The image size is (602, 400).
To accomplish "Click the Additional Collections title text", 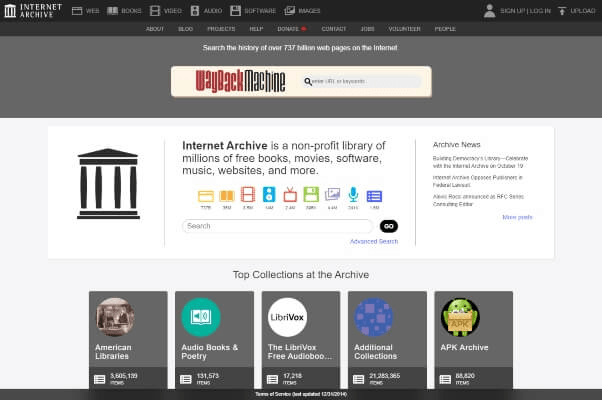I will pos(375,352).
